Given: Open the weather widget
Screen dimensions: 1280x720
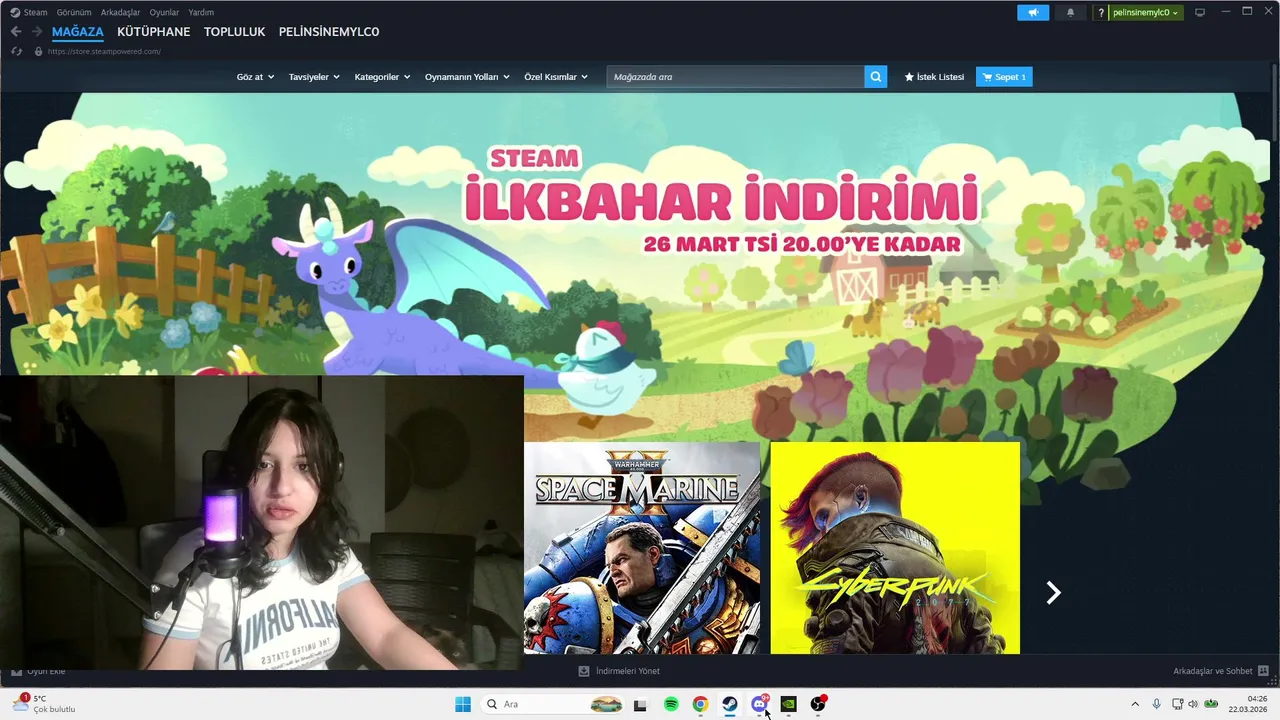Looking at the screenshot, I should point(43,704).
